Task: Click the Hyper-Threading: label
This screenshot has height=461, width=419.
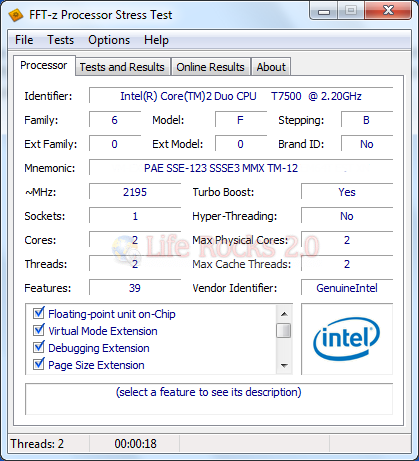Action: coord(235,217)
